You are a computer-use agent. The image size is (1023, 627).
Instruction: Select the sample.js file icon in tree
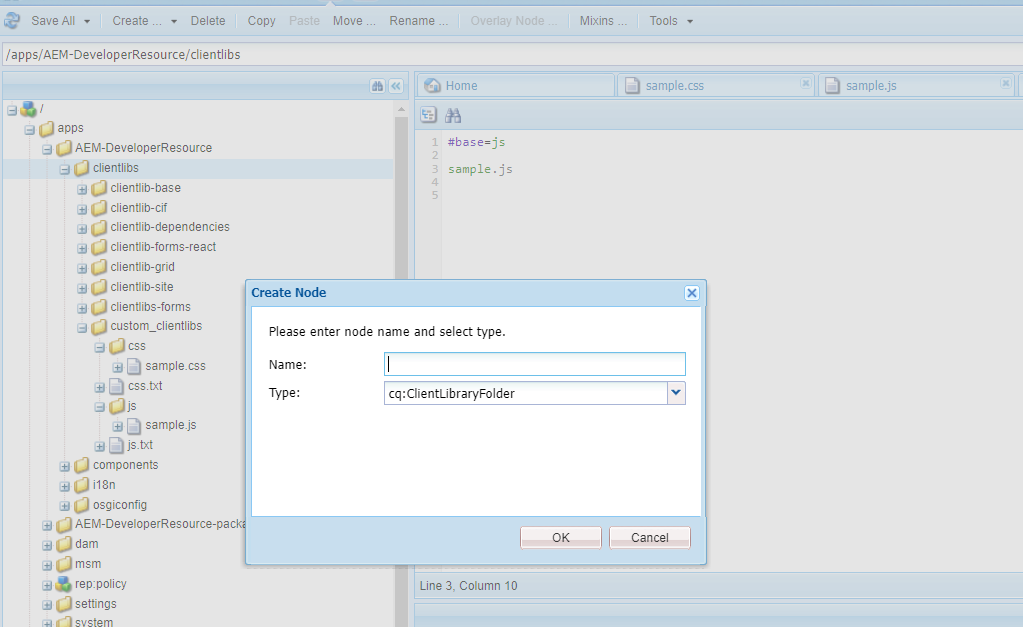[x=134, y=425]
